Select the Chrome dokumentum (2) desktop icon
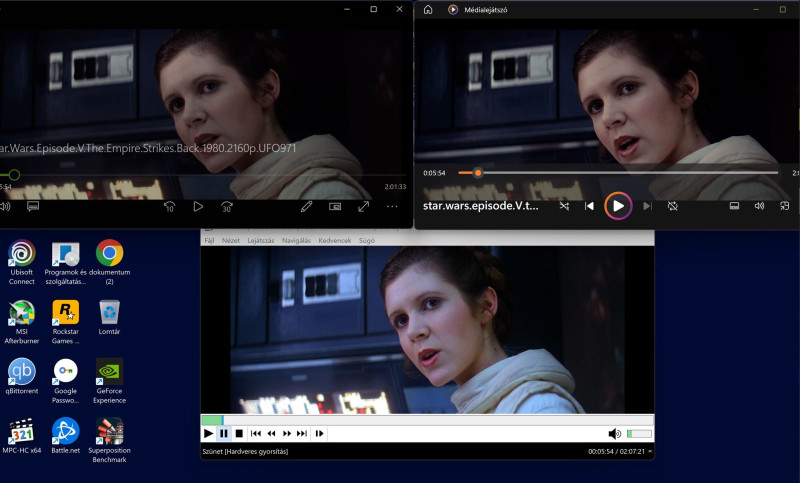Image resolution: width=800 pixels, height=483 pixels. click(x=109, y=262)
